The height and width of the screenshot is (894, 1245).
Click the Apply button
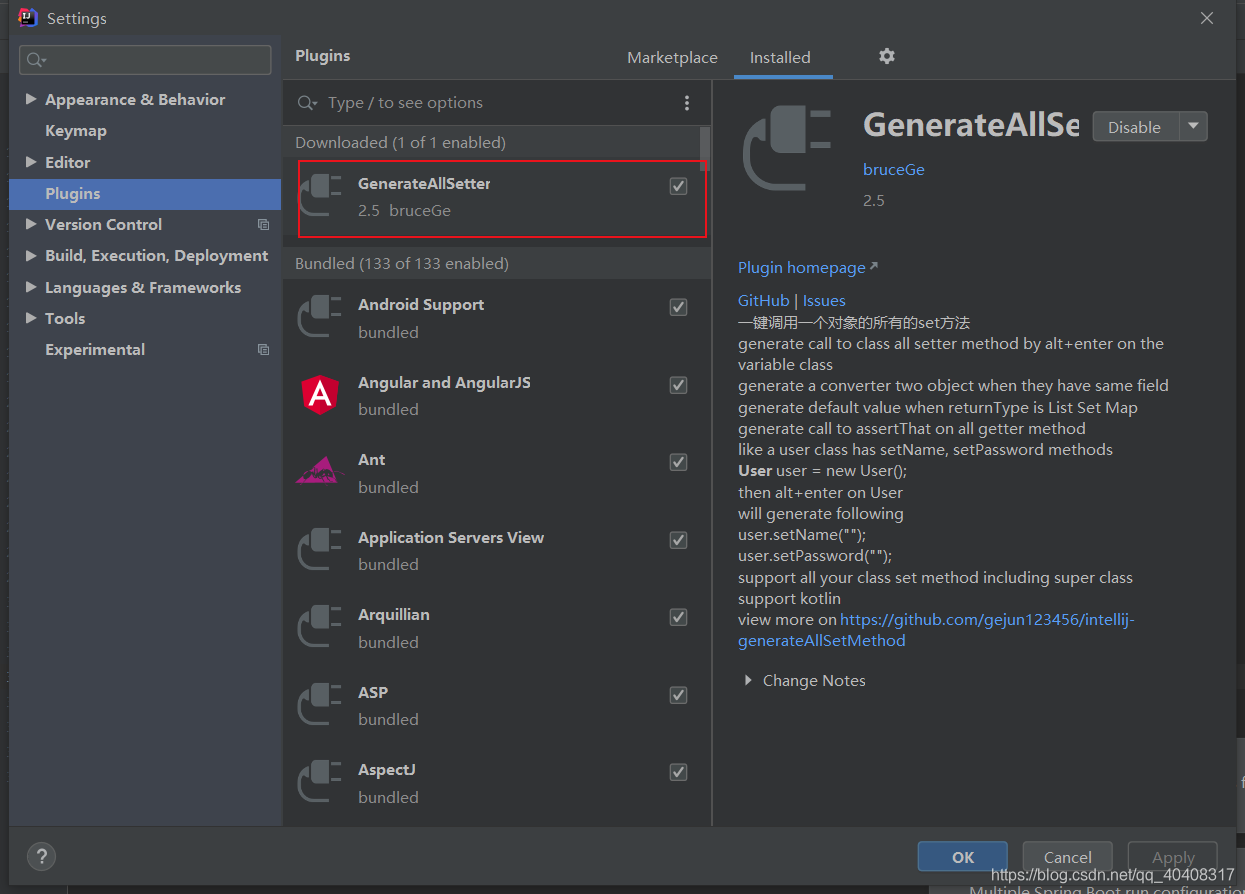tap(1173, 857)
